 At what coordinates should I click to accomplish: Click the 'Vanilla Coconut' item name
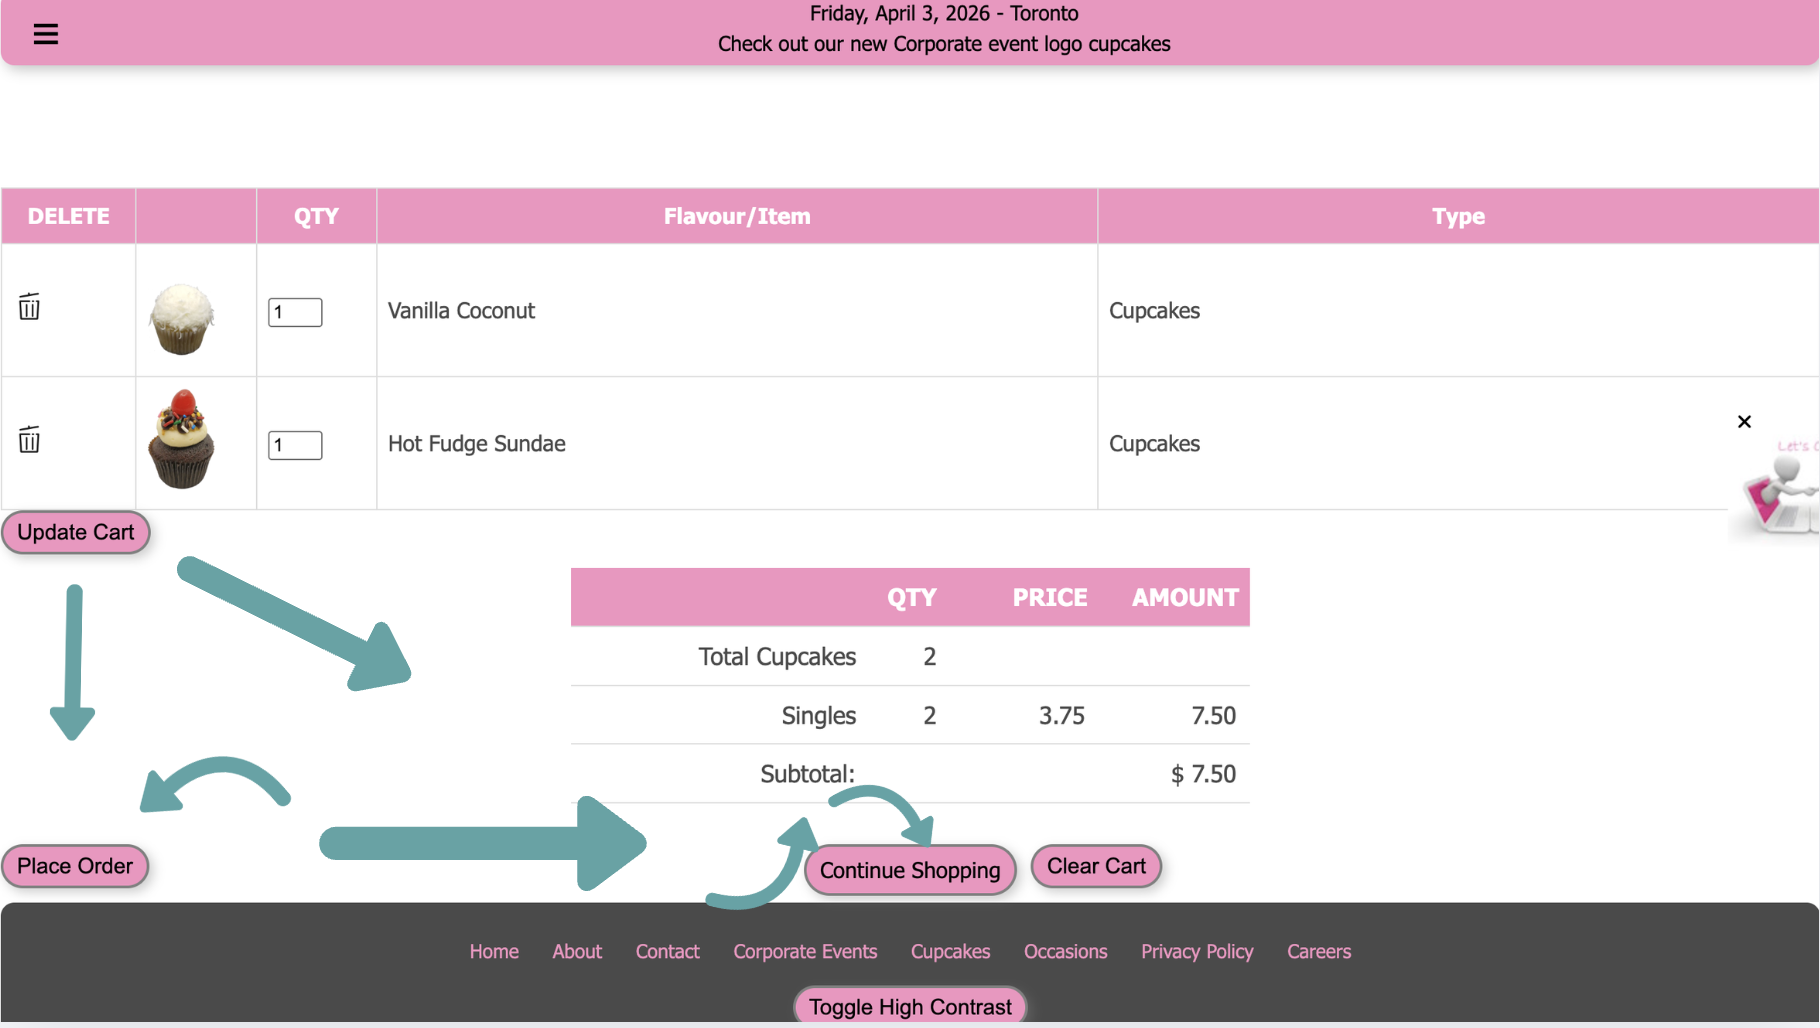tap(461, 310)
